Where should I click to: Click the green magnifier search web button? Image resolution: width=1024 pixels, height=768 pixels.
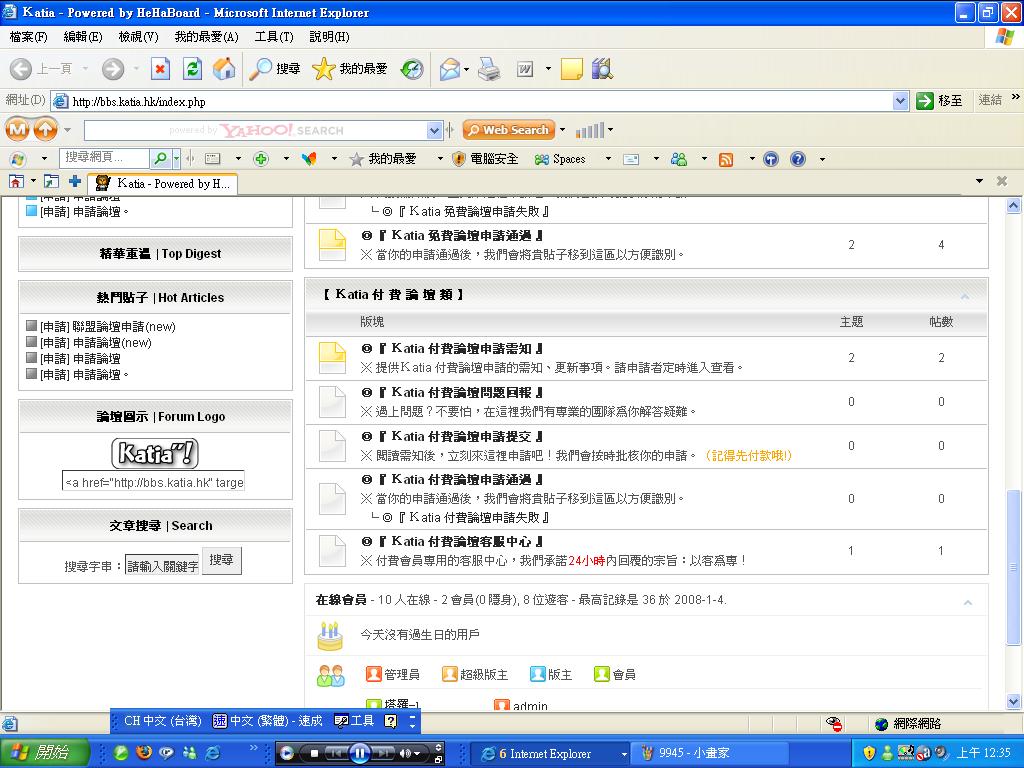coord(159,158)
